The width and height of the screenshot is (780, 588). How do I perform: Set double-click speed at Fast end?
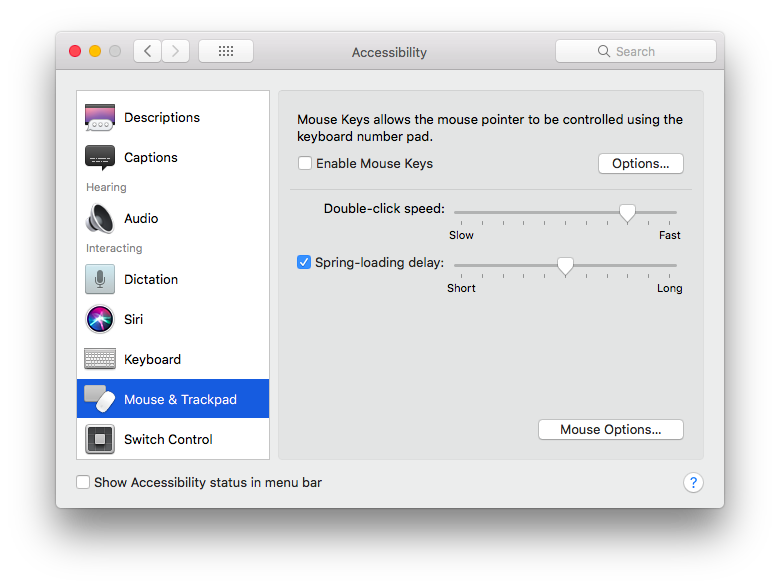click(x=670, y=212)
